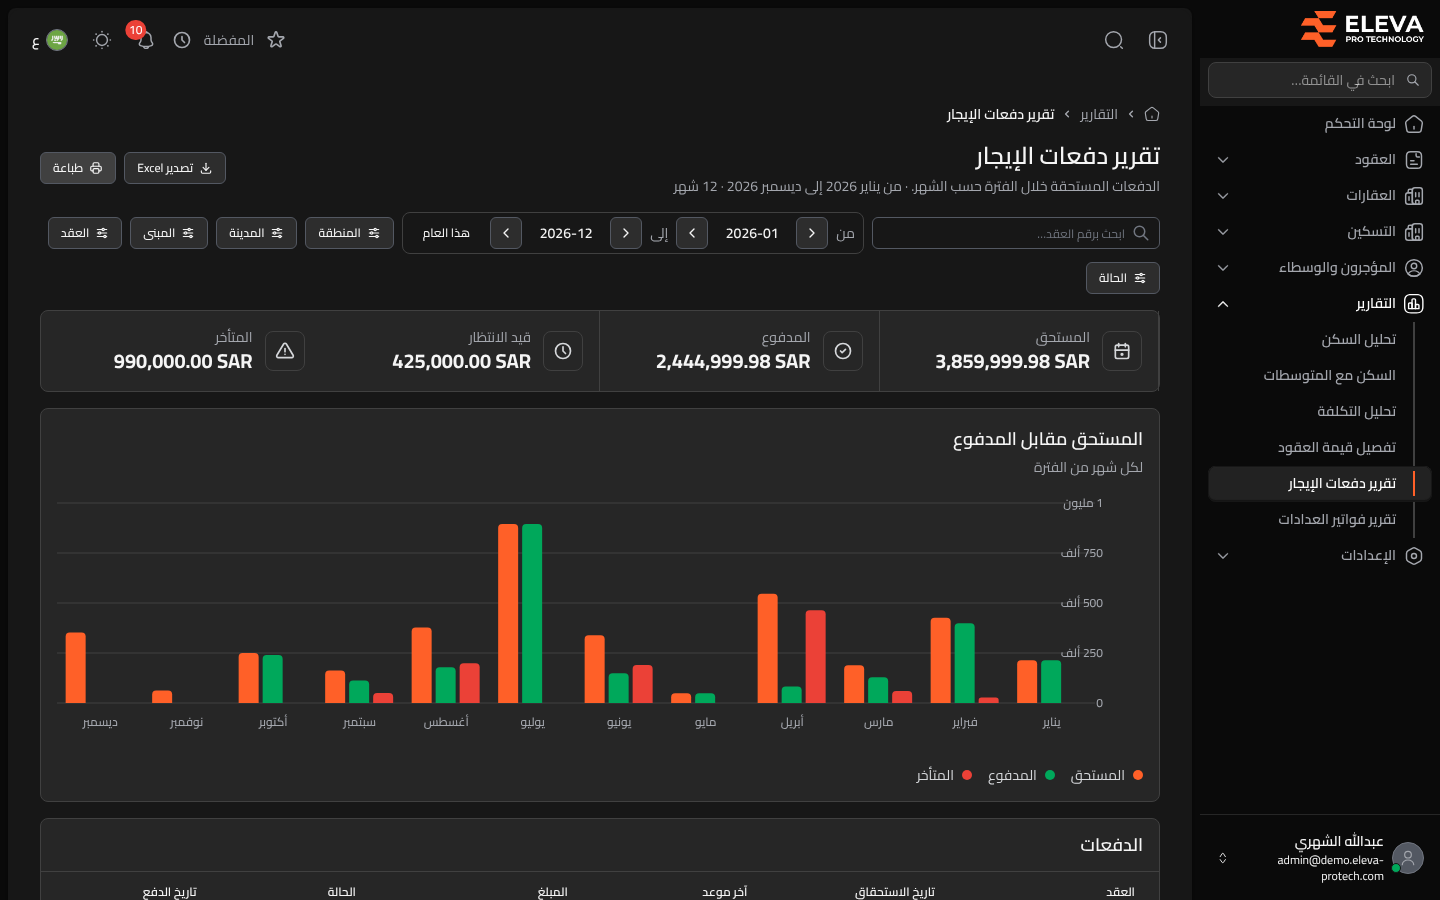Screen dimensions: 1440x900
Task: Click the warning triangle icon on المتأخر card
Action: click(x=285, y=351)
